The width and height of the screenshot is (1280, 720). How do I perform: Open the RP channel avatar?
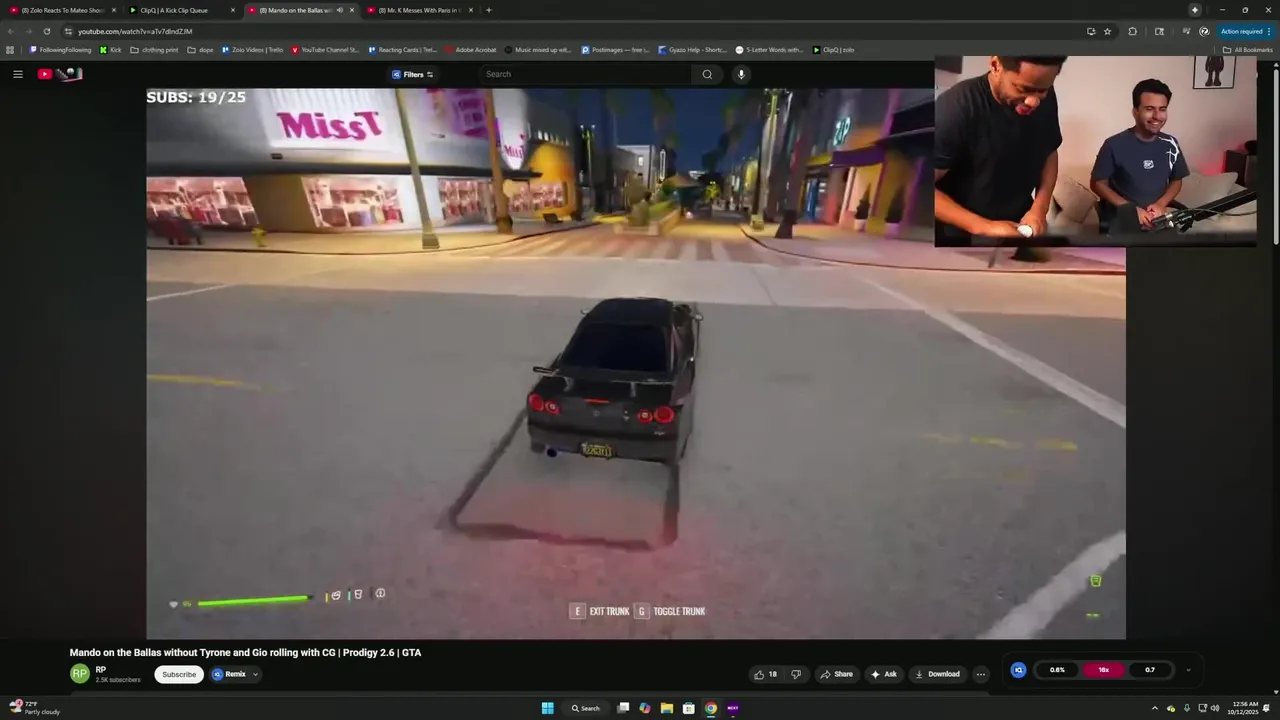pos(80,674)
